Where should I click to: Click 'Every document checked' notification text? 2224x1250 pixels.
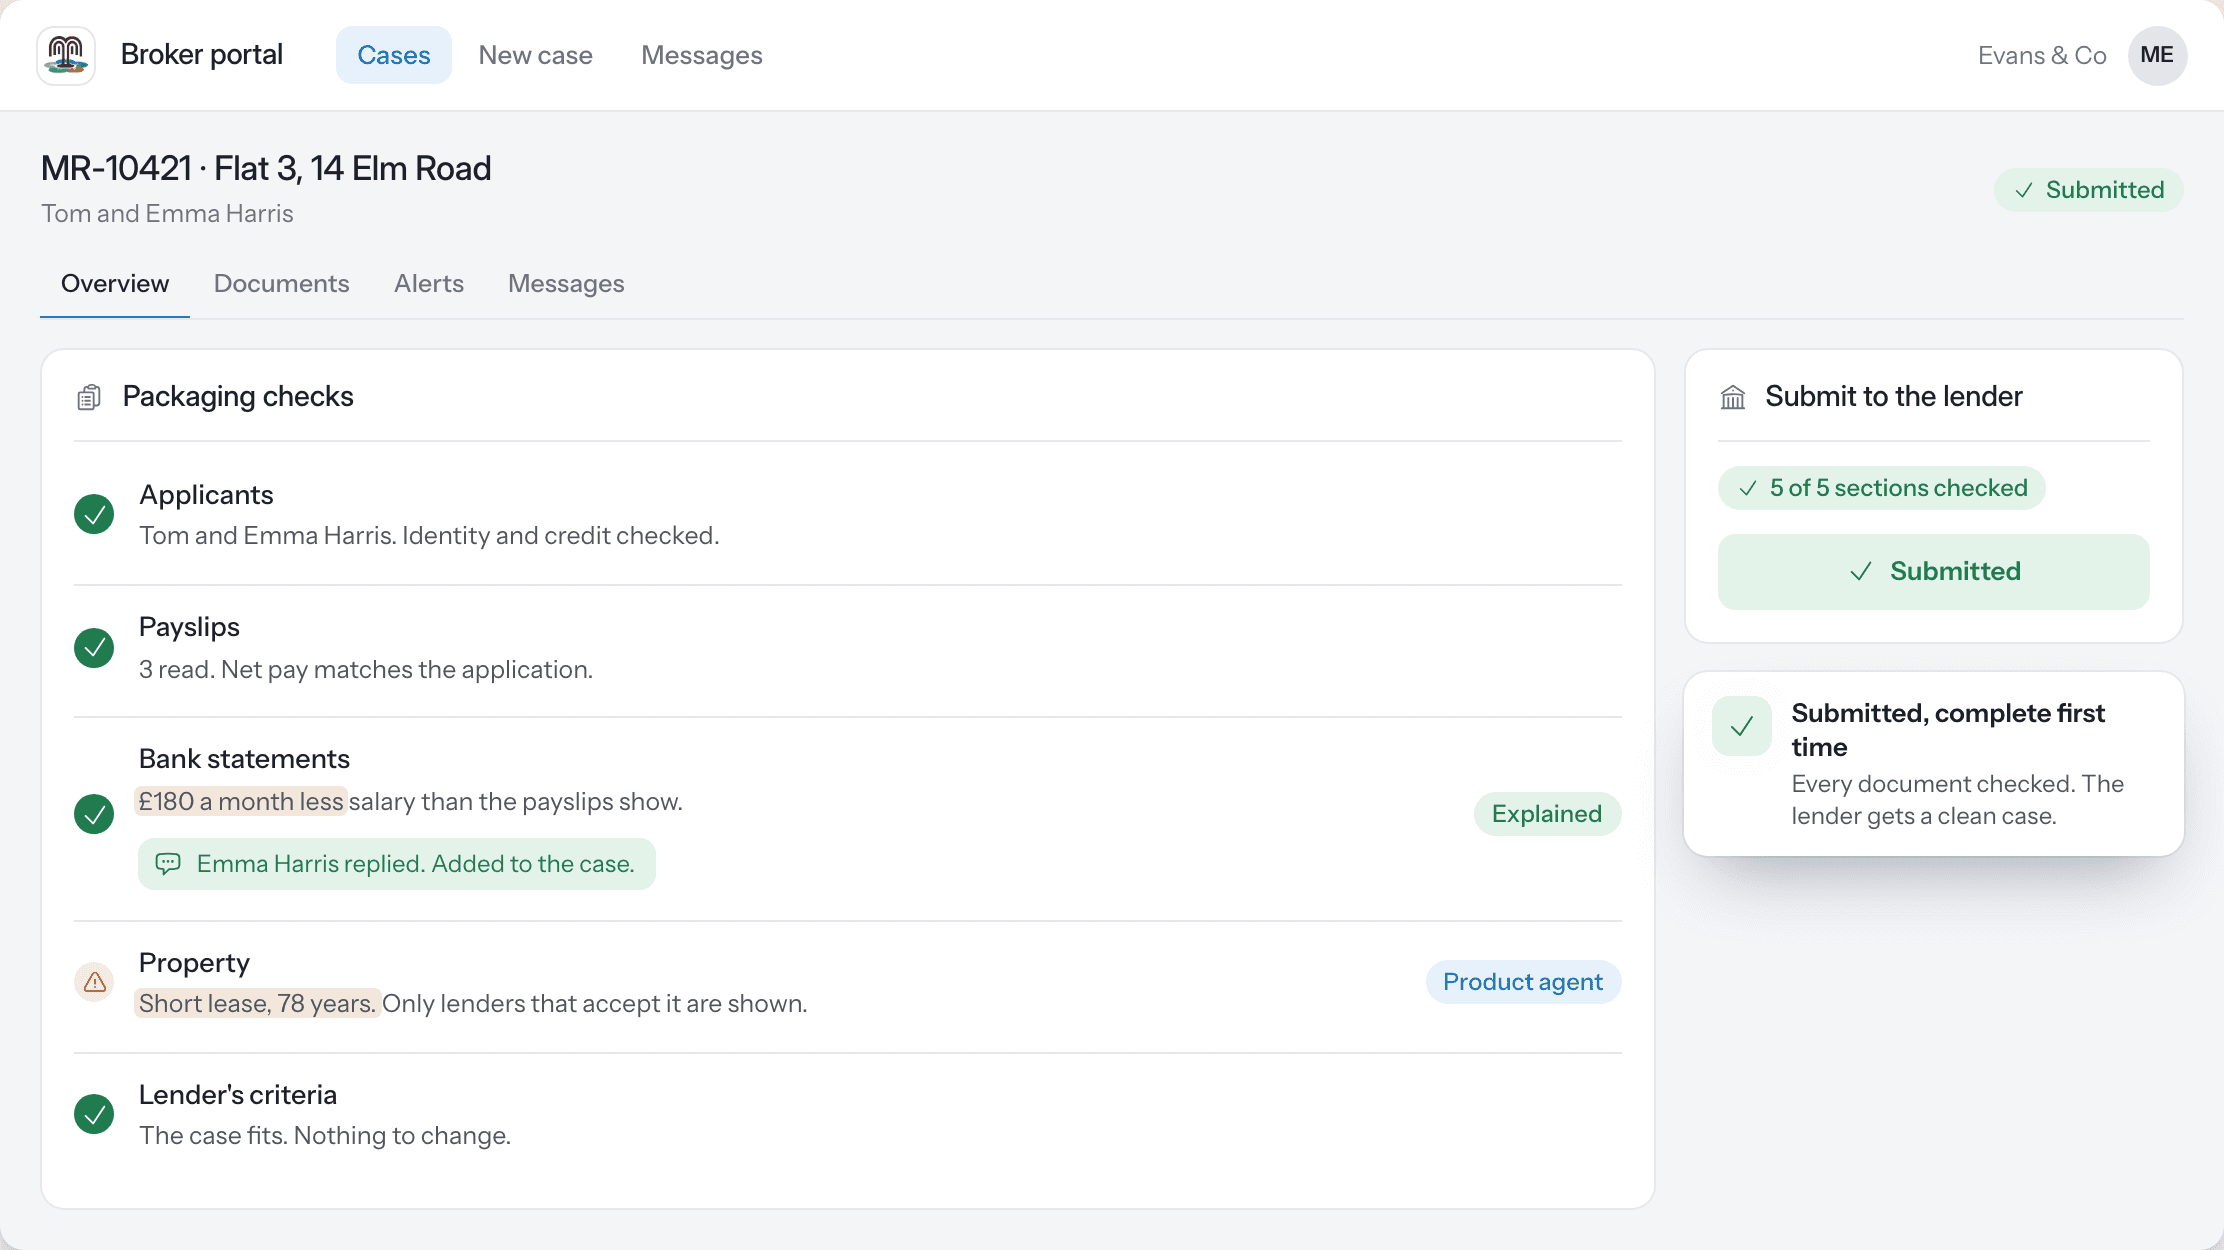coord(1957,800)
